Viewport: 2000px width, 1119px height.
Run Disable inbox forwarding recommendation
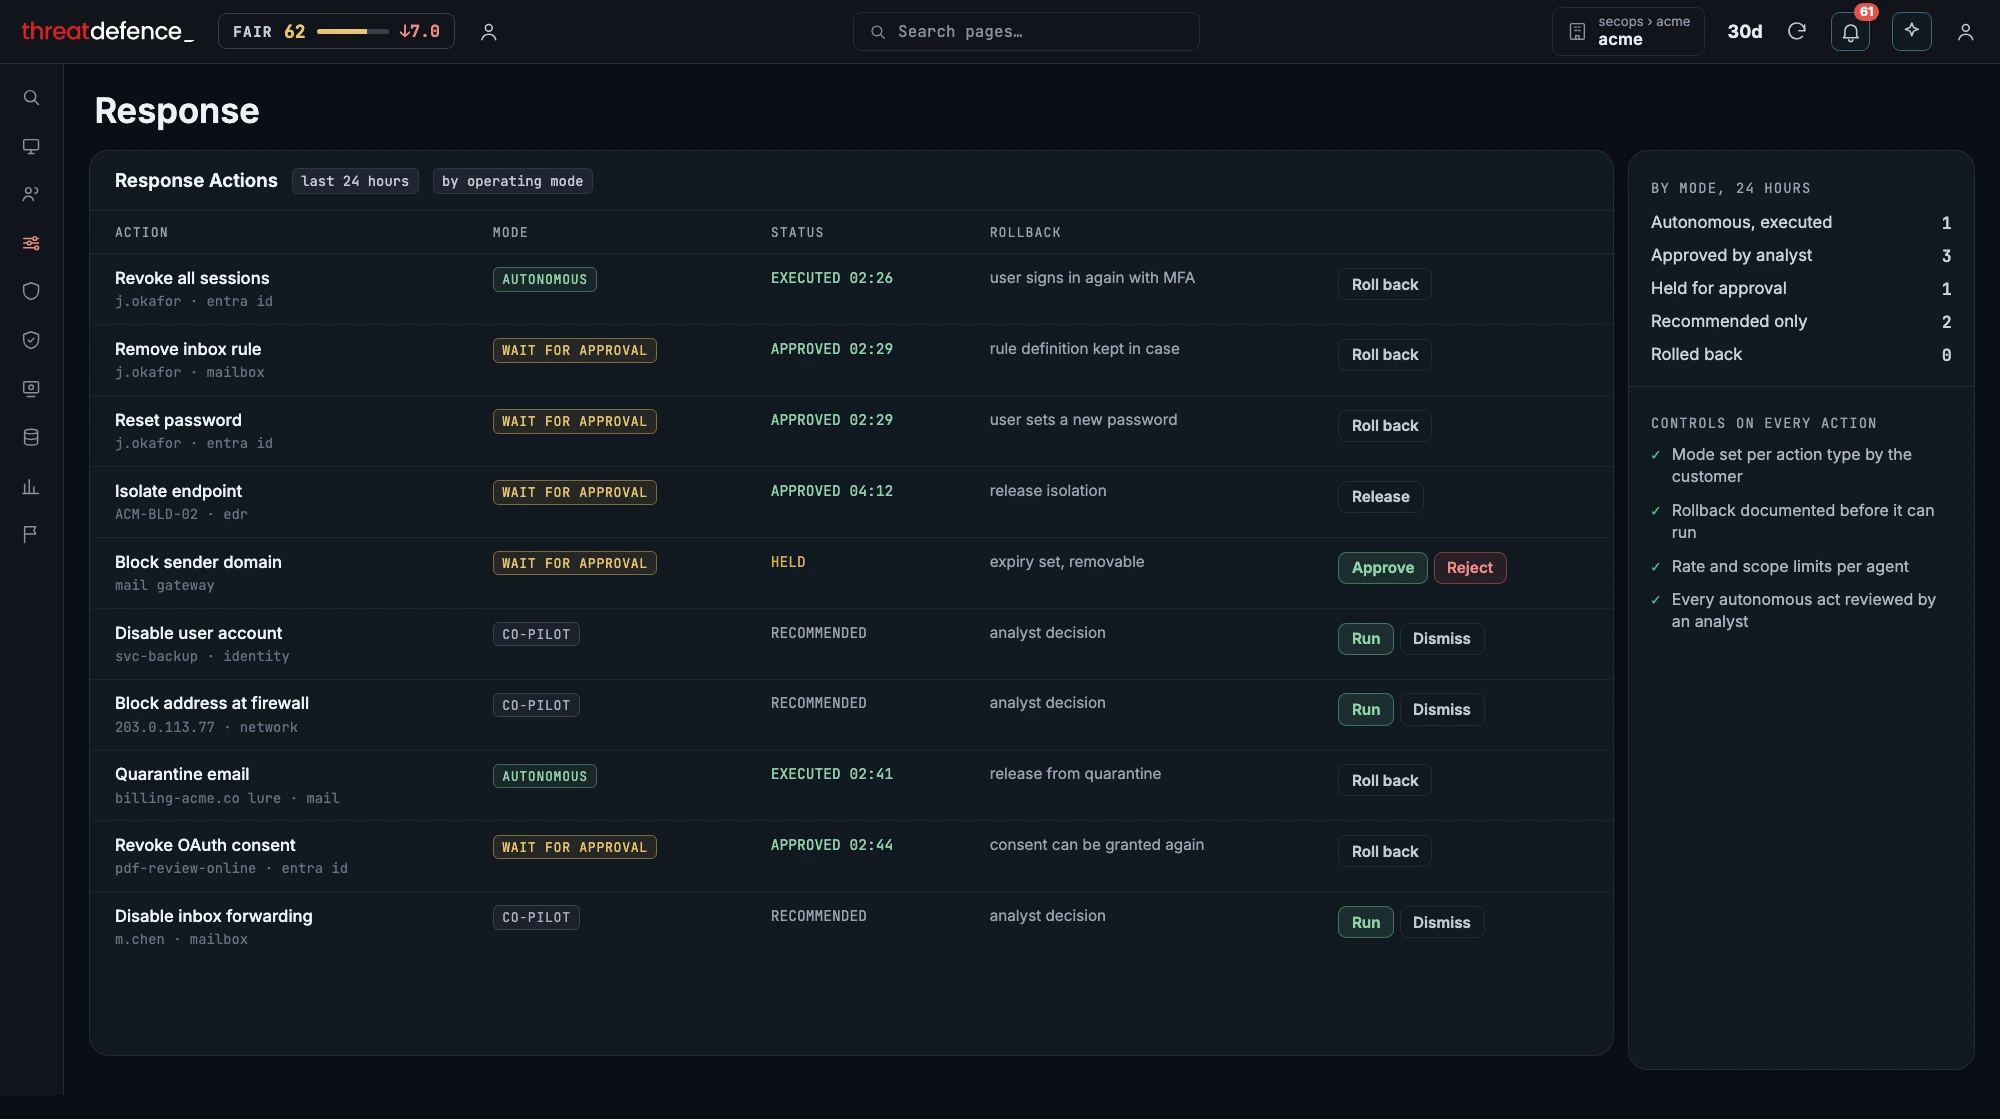[x=1365, y=923]
